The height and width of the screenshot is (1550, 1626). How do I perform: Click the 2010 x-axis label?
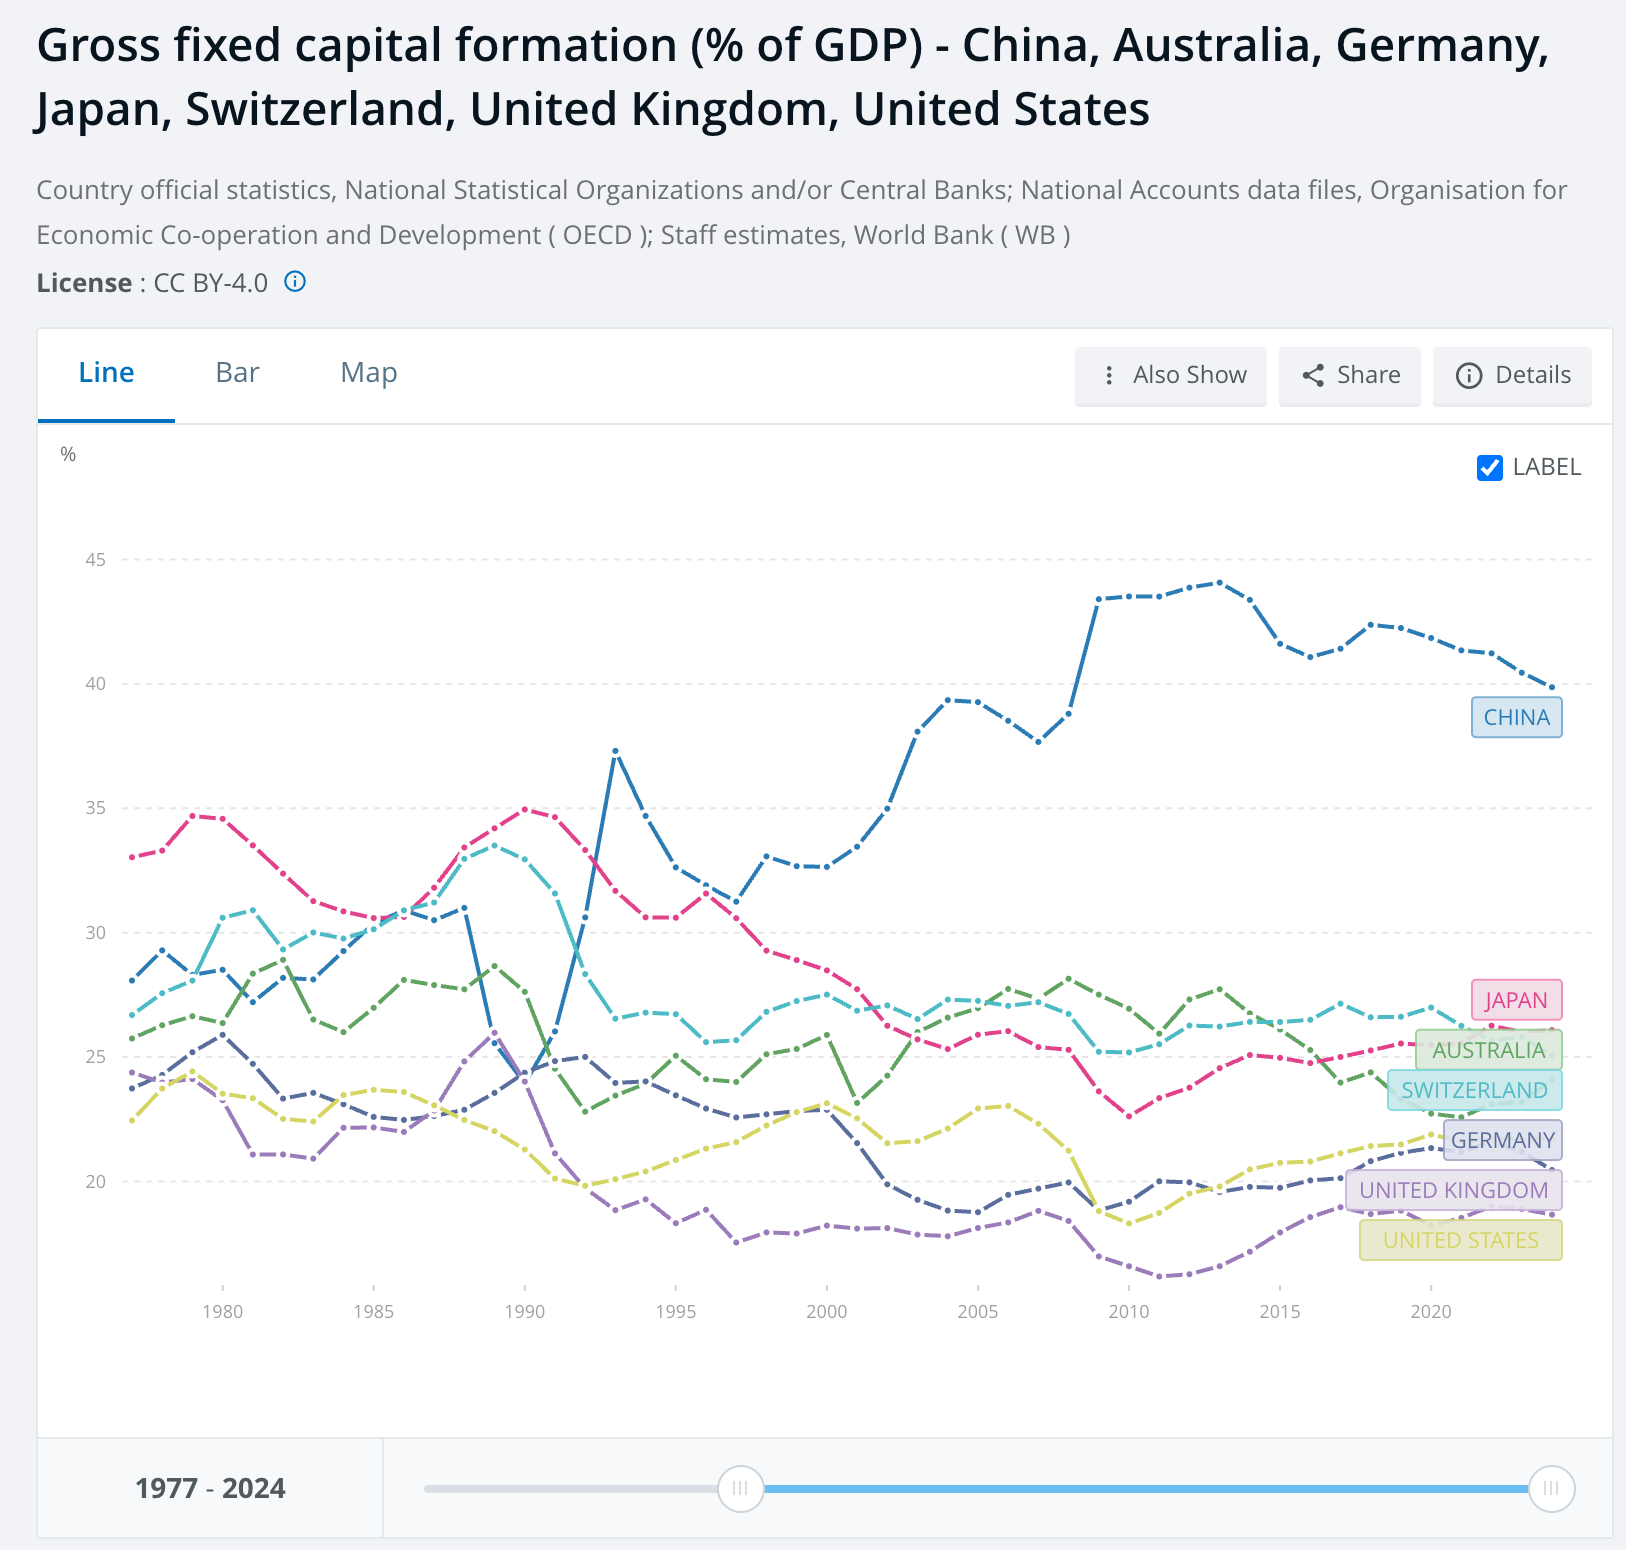pos(1129,1311)
